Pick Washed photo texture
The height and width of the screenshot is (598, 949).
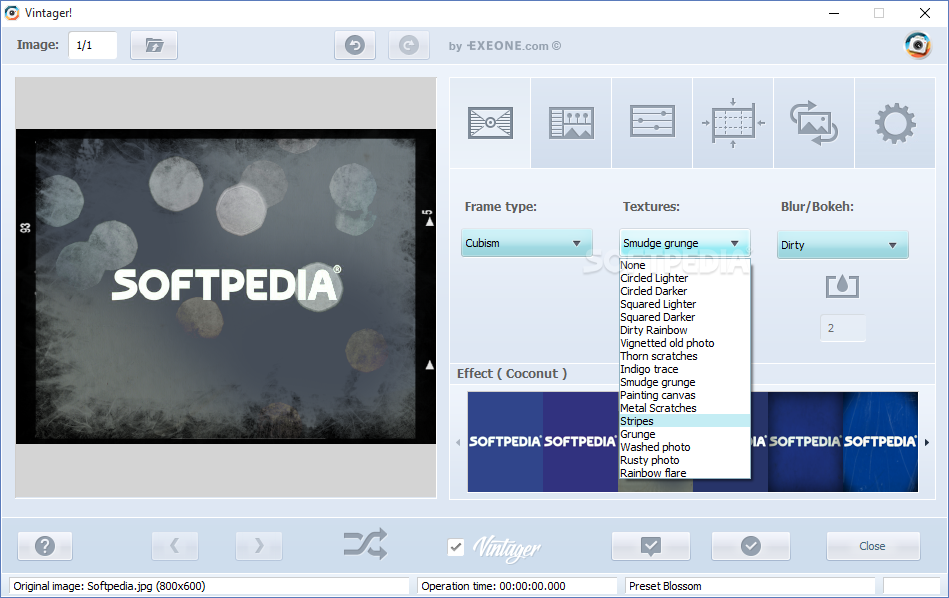[685, 447]
